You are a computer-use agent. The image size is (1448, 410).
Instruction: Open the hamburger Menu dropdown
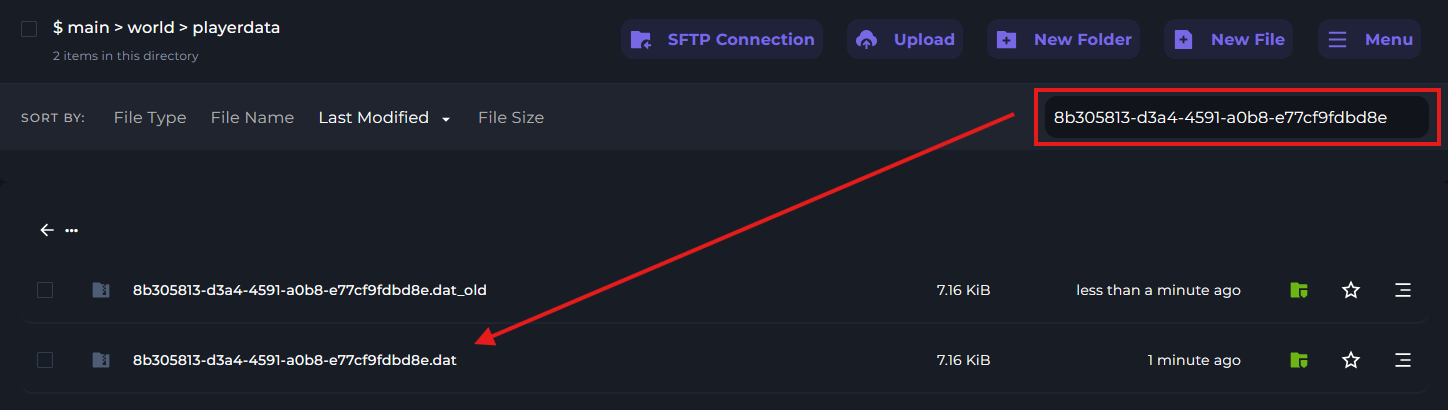(x=1369, y=40)
